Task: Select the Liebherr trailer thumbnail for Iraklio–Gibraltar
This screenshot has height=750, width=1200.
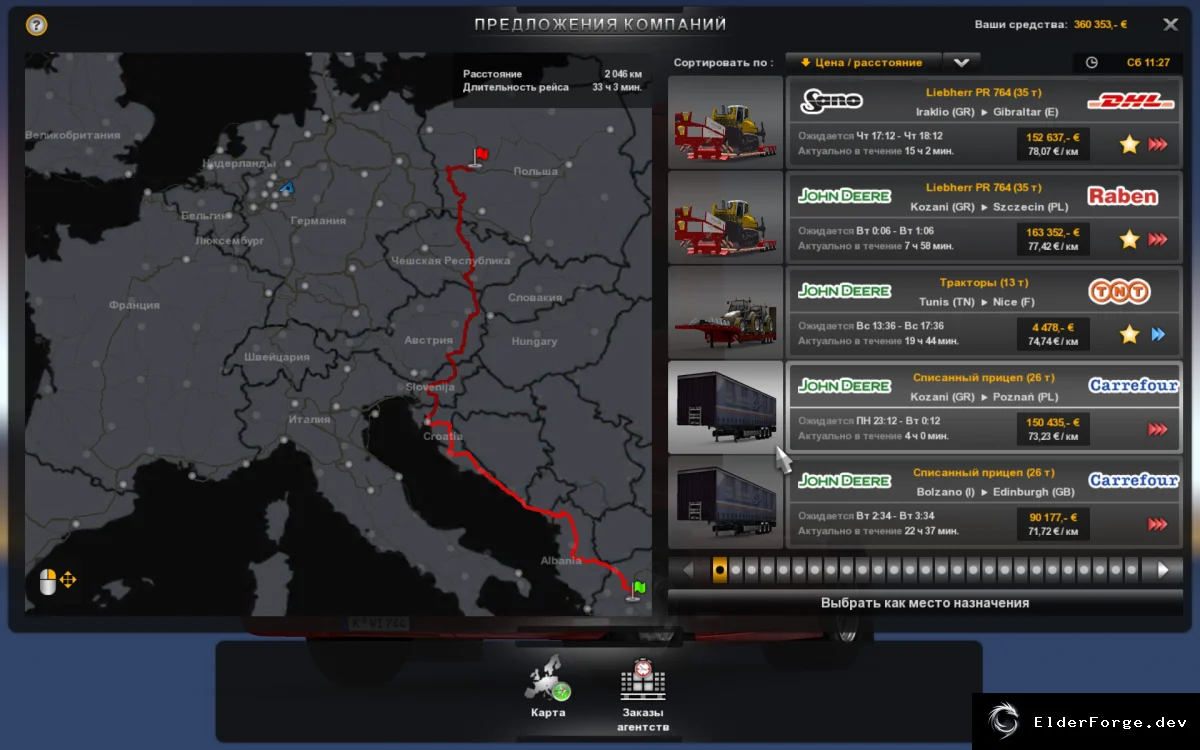Action: (725, 122)
